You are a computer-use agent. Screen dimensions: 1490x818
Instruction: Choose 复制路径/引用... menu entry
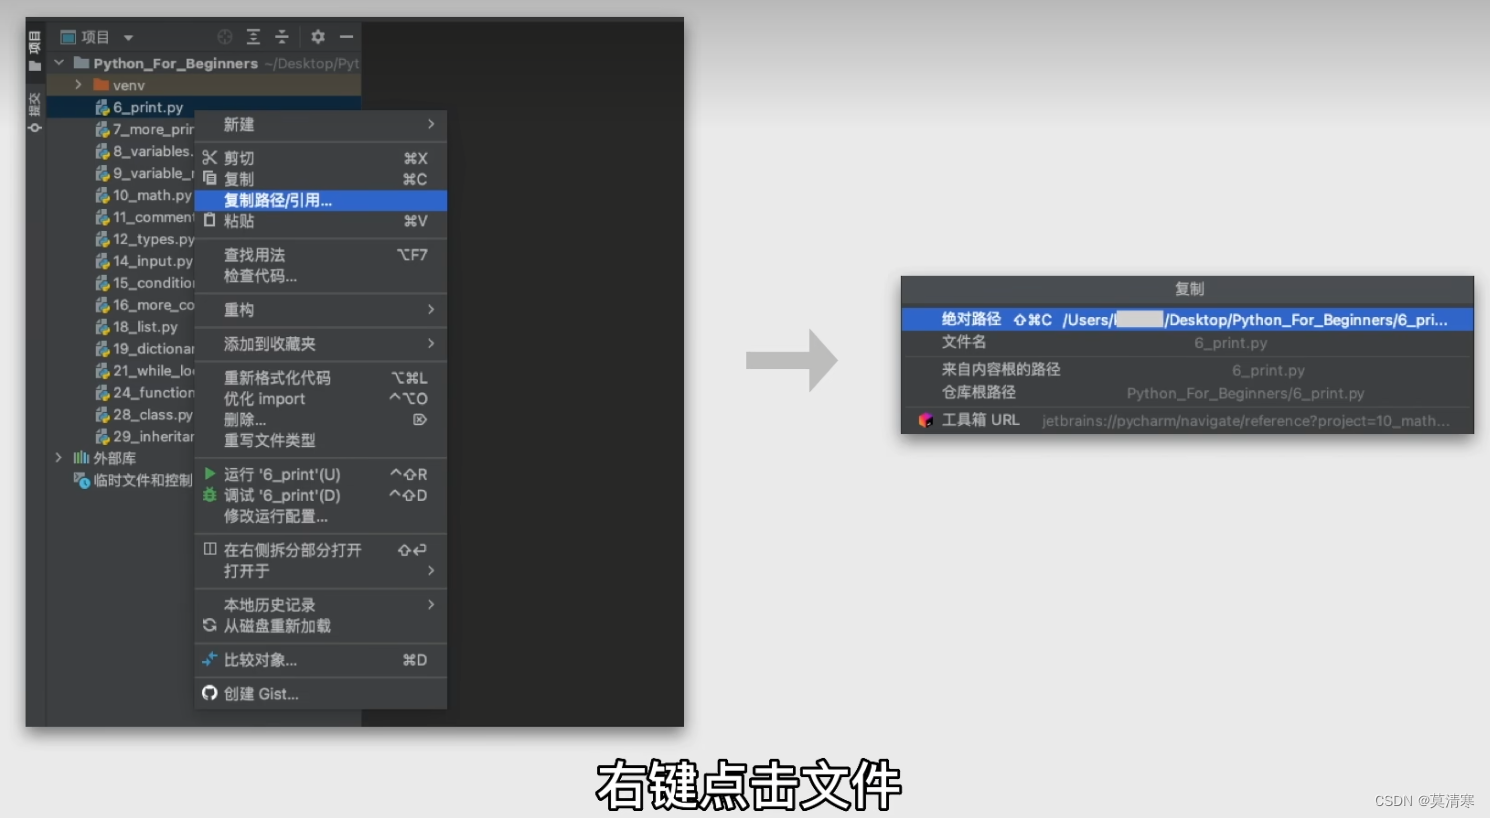[x=321, y=200]
